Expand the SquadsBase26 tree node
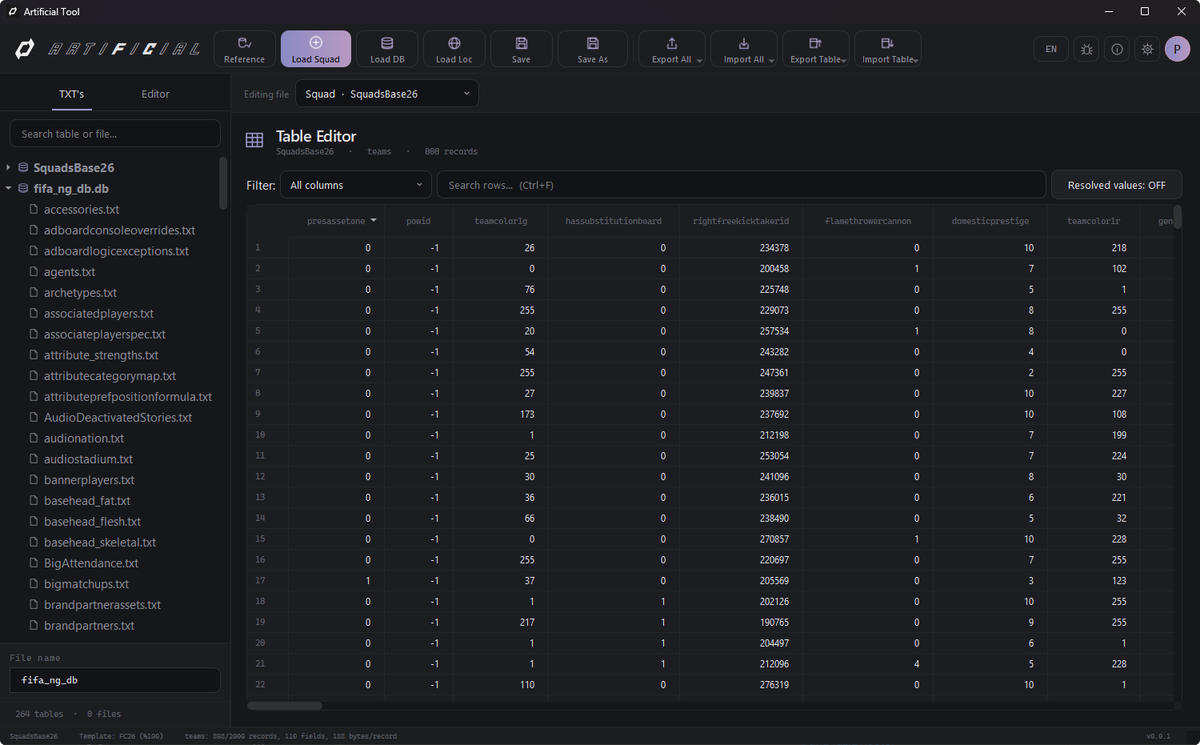Screen dimensions: 1200x745 pos(9,167)
